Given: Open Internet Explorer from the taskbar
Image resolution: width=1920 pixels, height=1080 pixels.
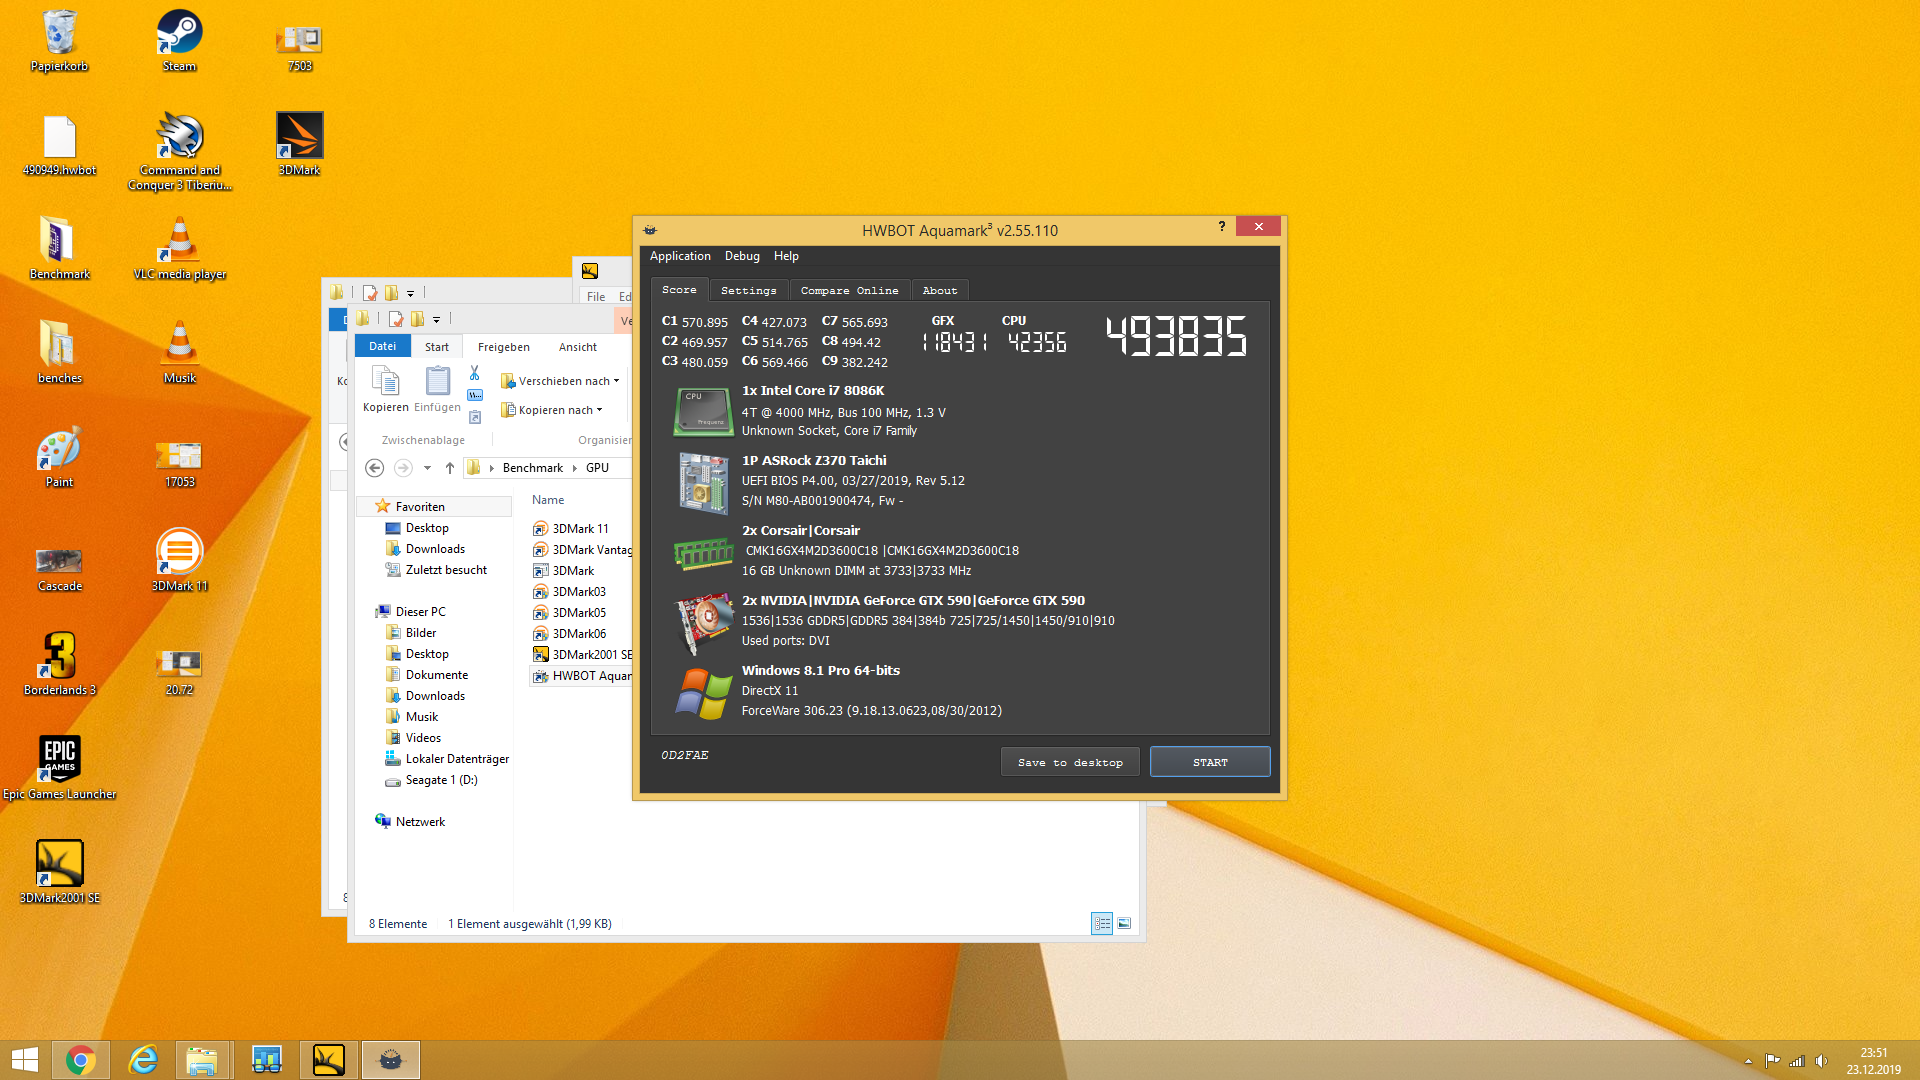Looking at the screenshot, I should tap(143, 1060).
